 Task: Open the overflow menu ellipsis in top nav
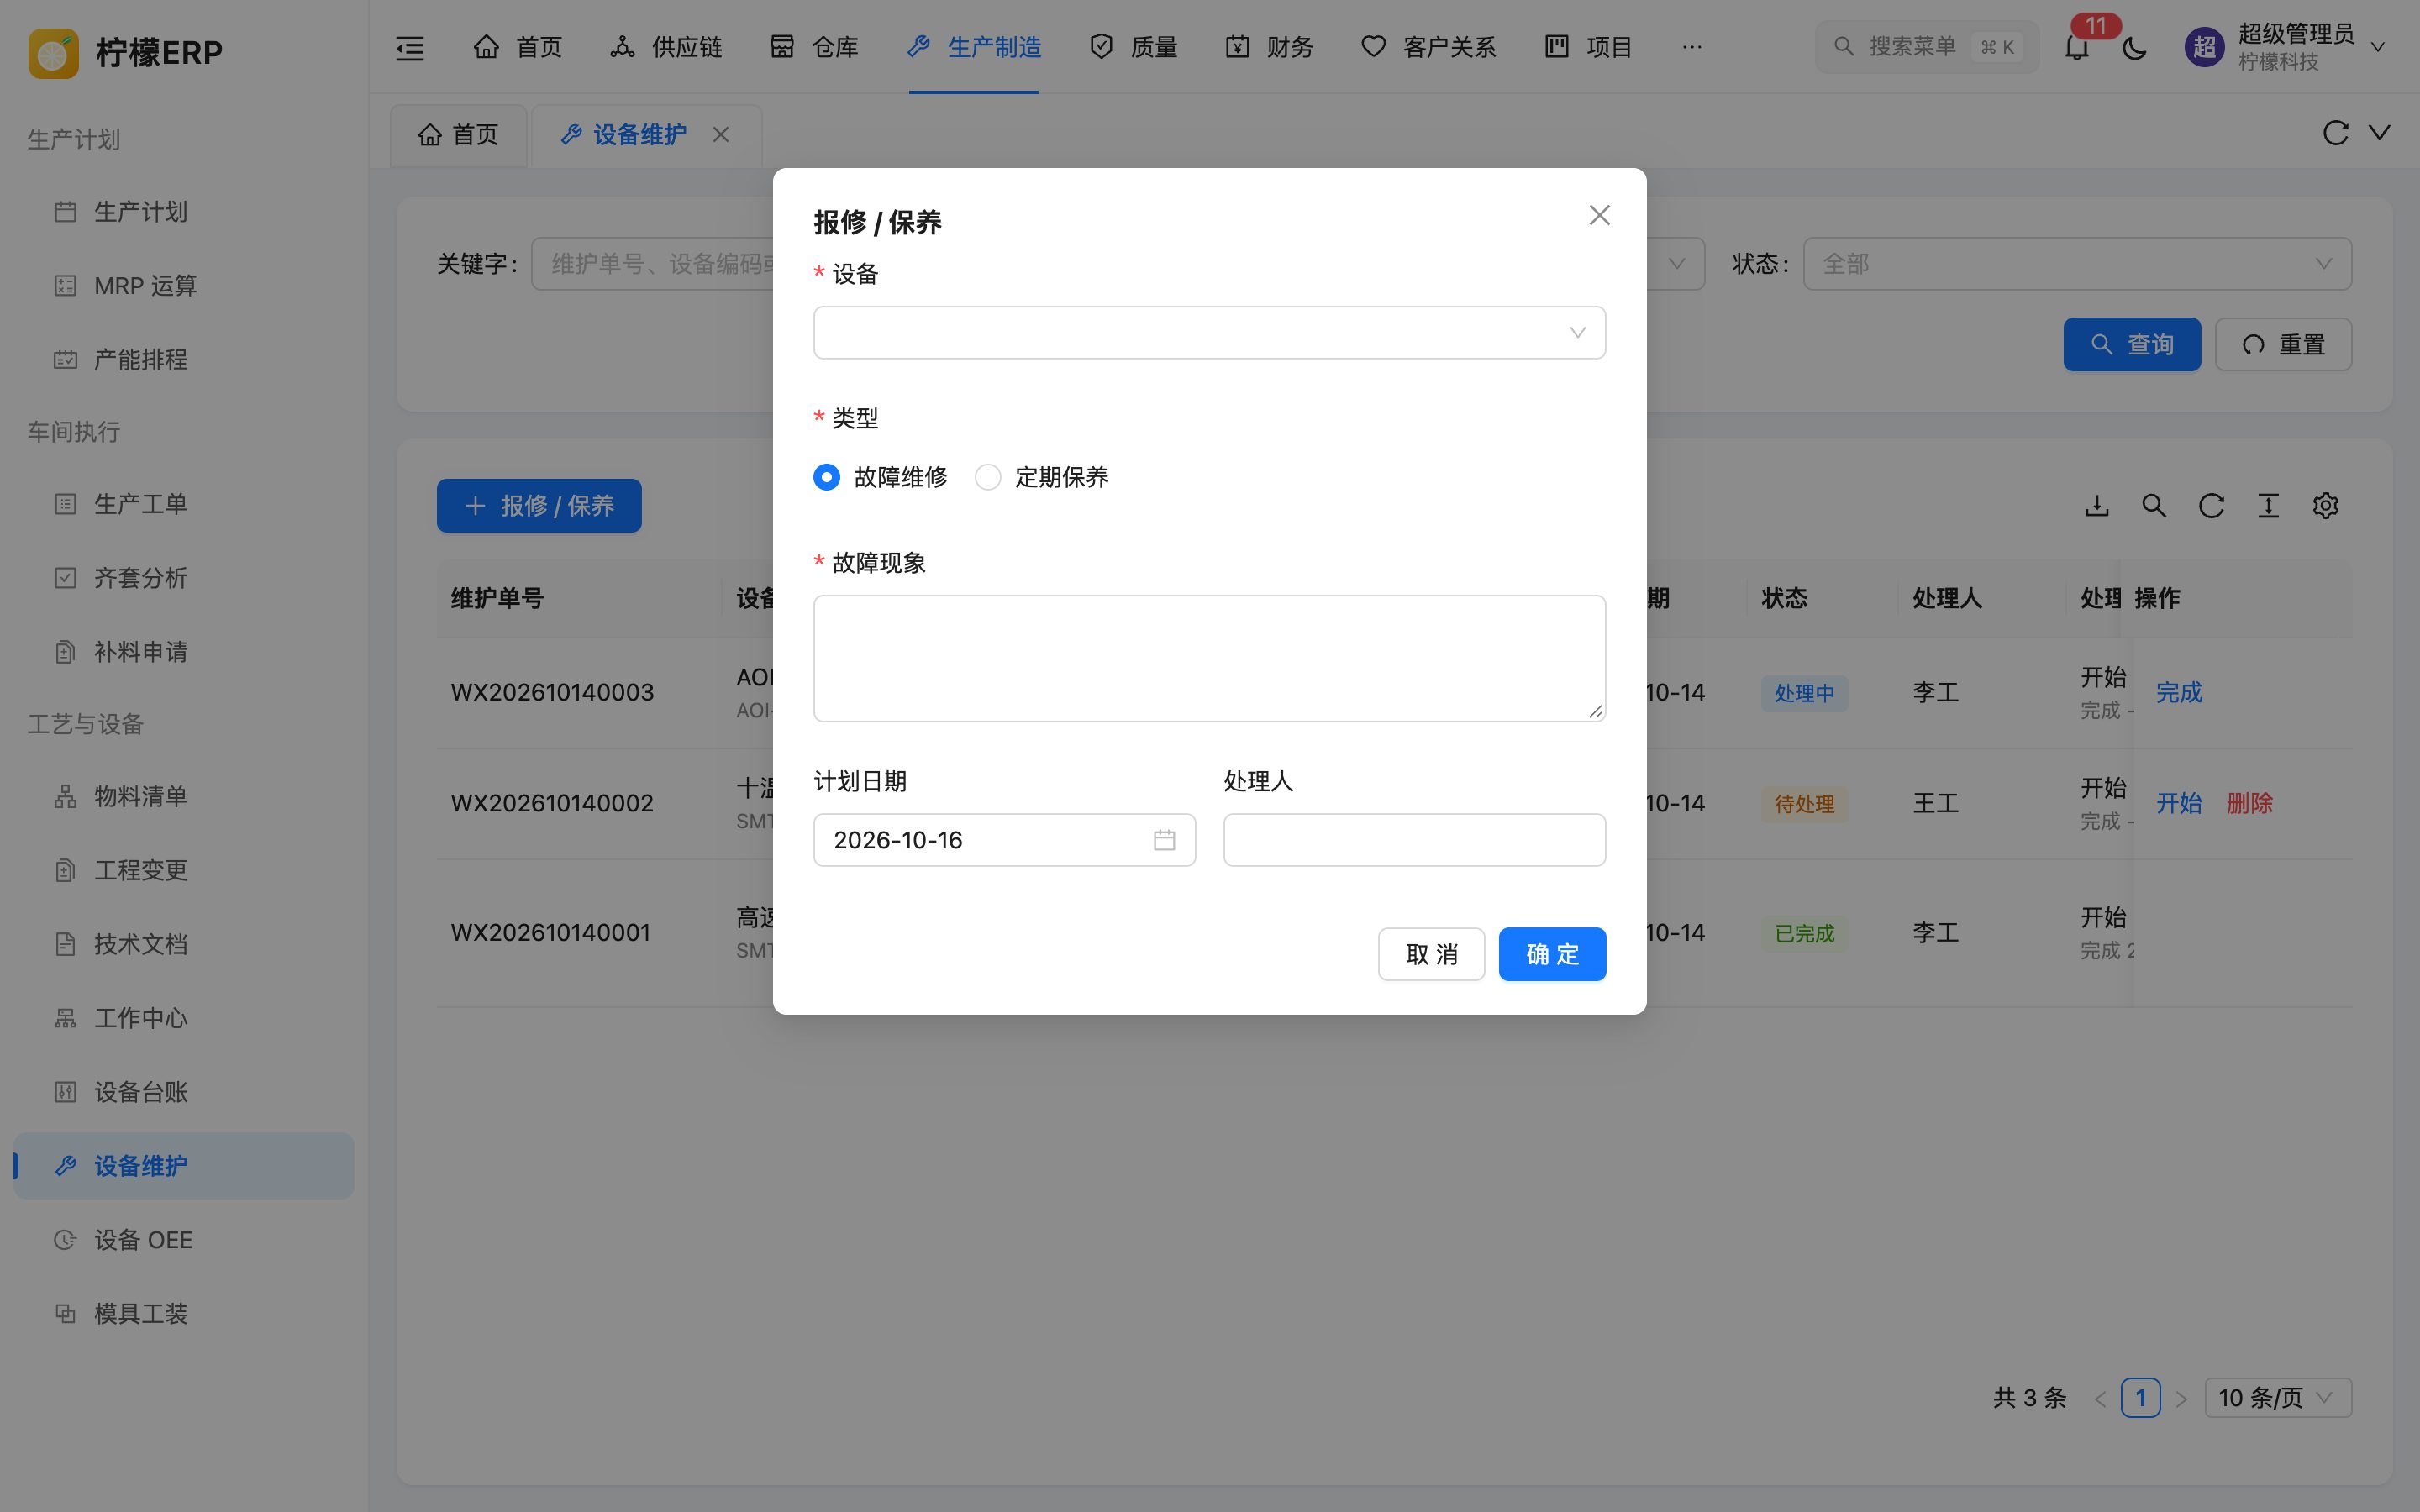[1692, 47]
